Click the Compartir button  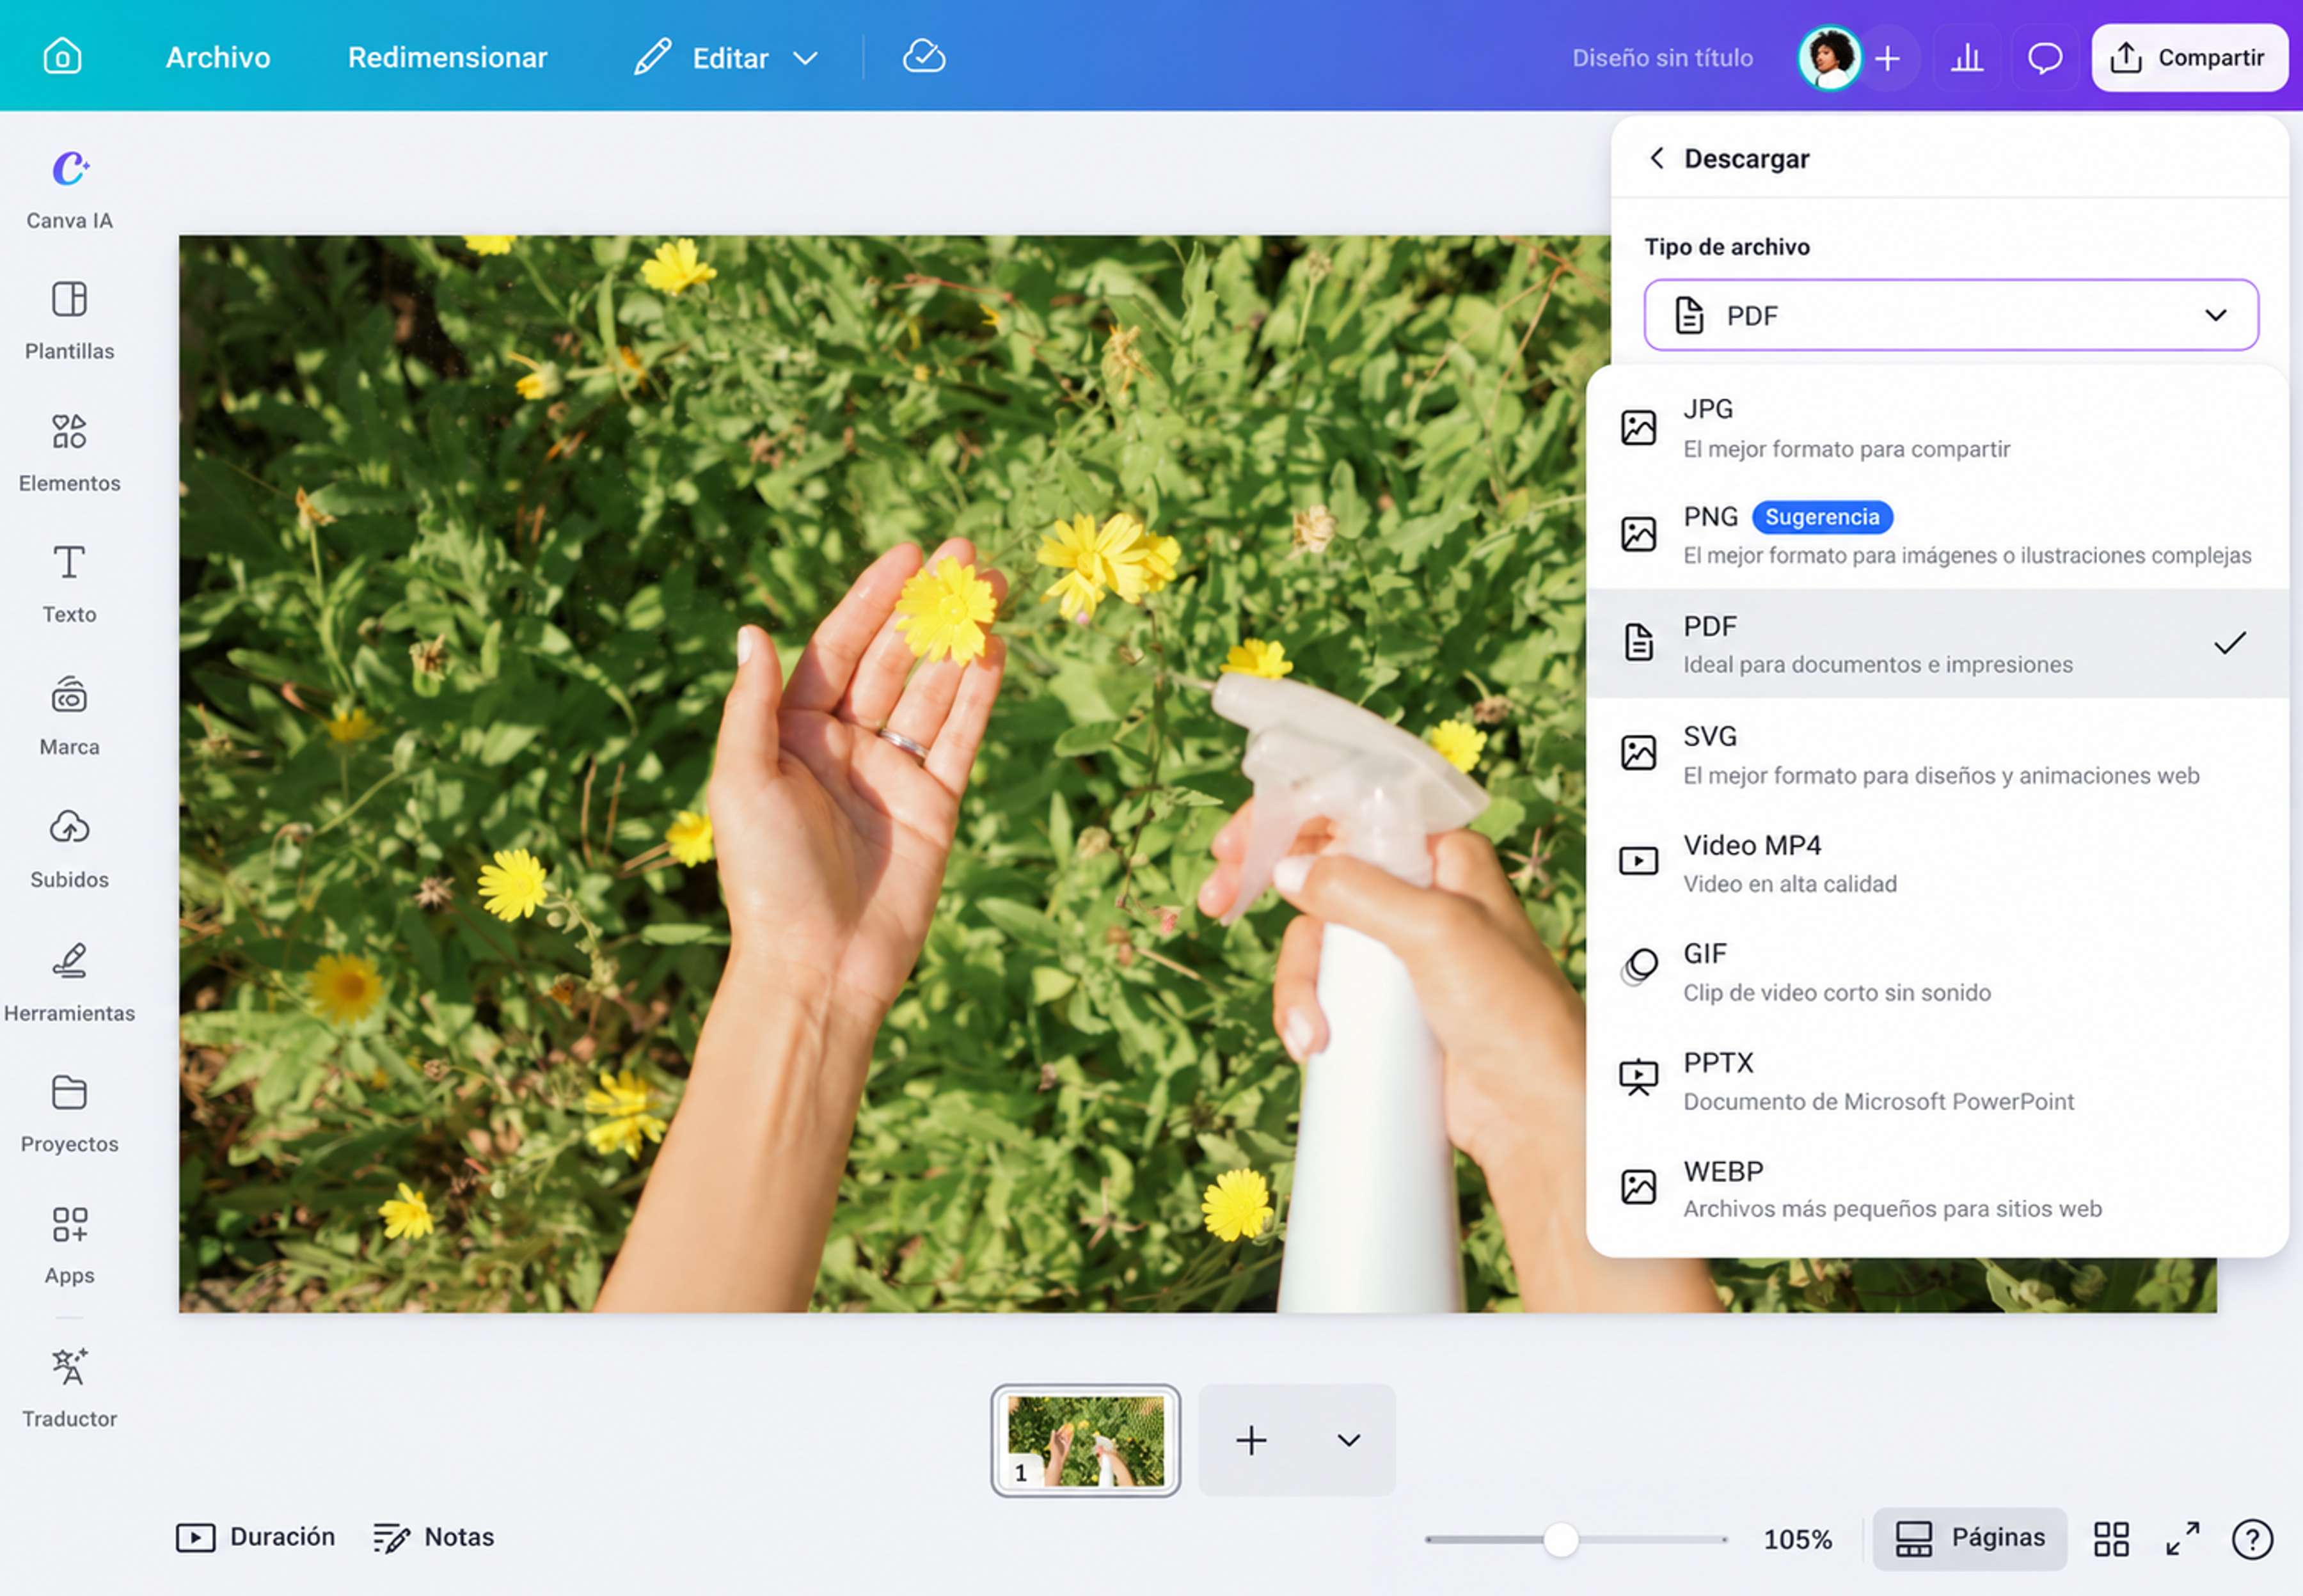(2189, 58)
